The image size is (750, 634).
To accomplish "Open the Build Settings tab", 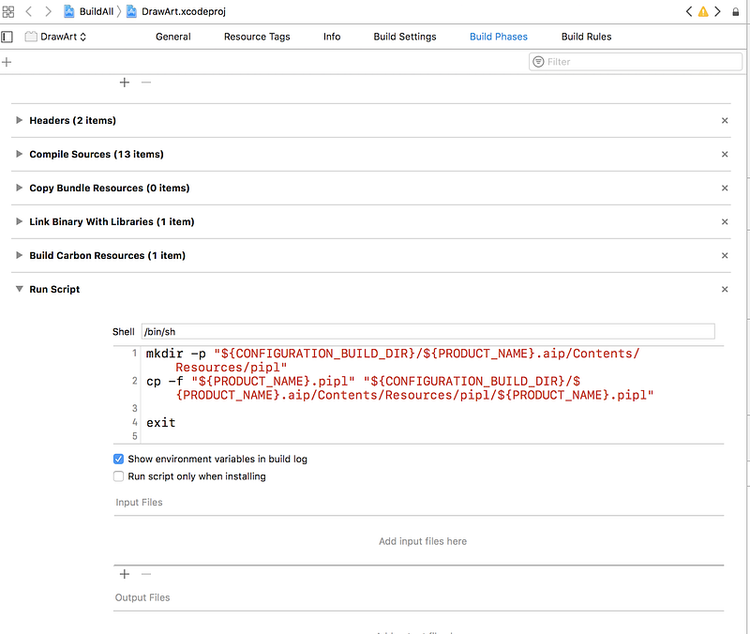I will click(x=405, y=37).
